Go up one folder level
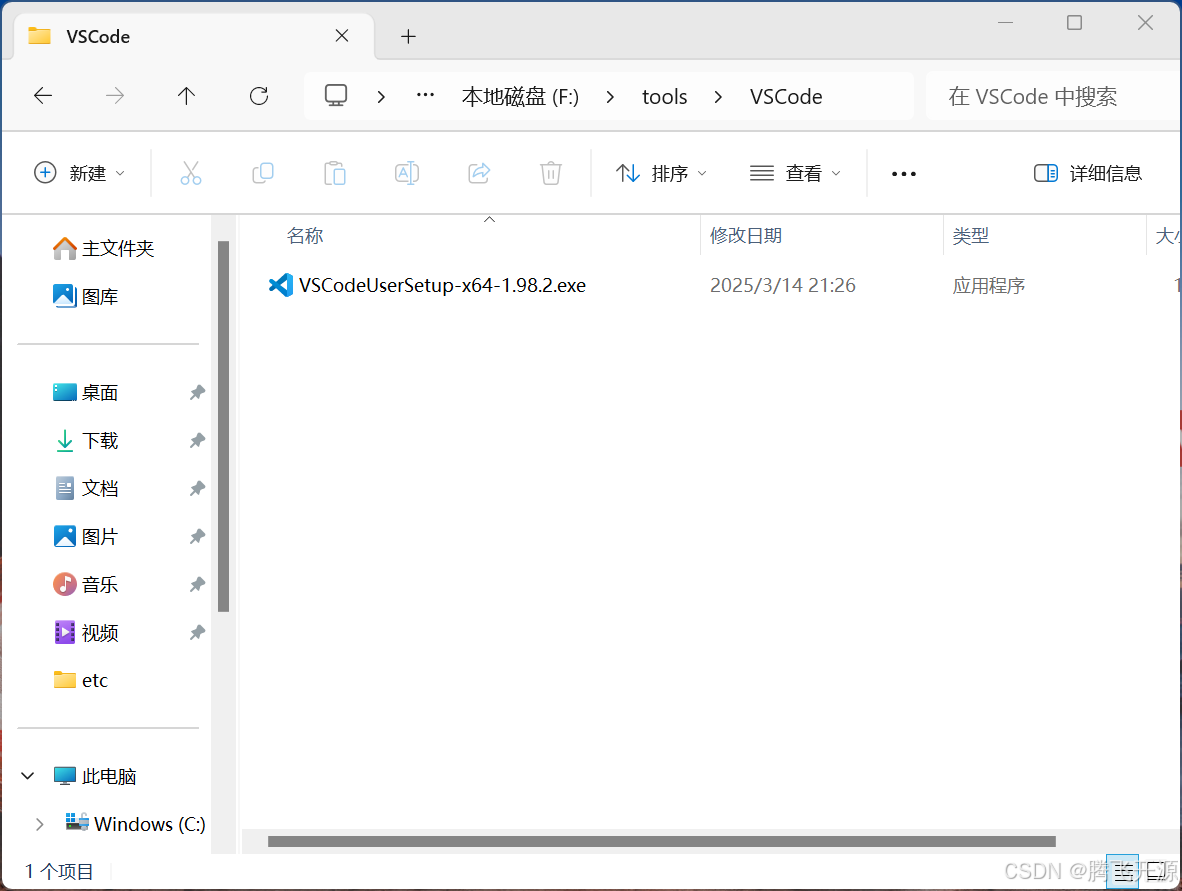The width and height of the screenshot is (1182, 891). coord(186,96)
